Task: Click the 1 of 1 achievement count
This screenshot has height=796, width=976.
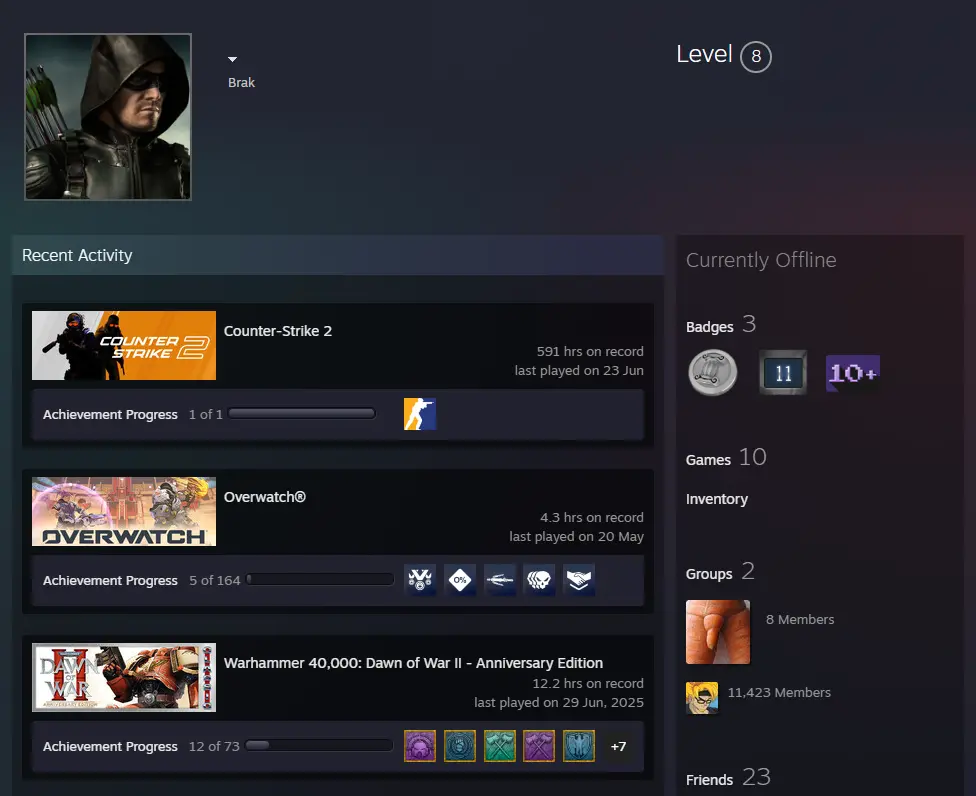Action: [x=205, y=414]
